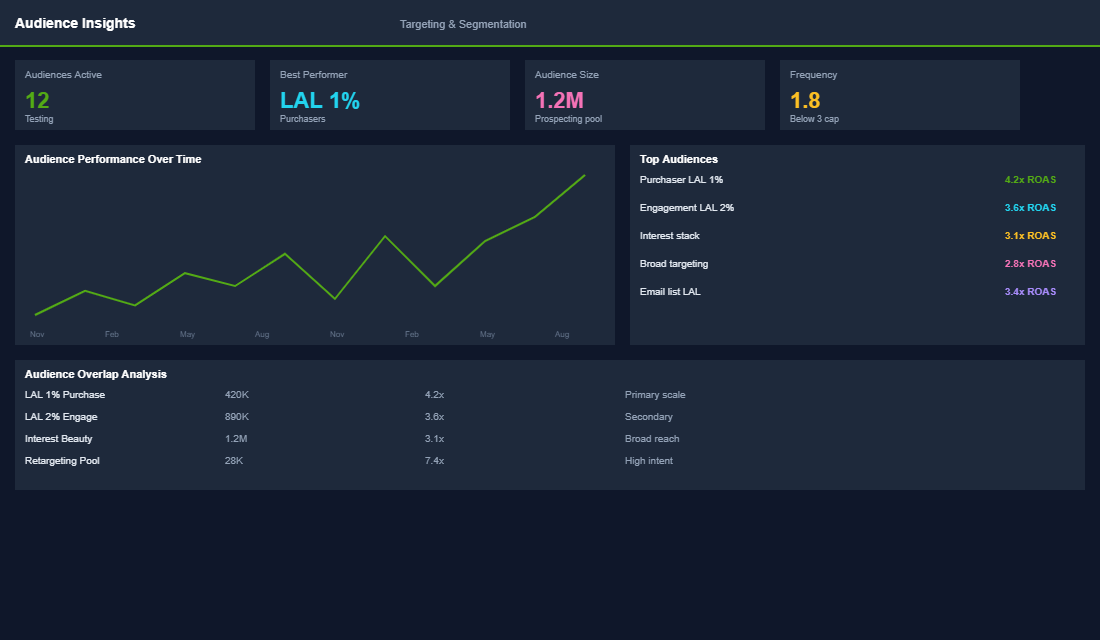
Task: Open the Engagement LAL 2% audience
Action: pos(687,207)
